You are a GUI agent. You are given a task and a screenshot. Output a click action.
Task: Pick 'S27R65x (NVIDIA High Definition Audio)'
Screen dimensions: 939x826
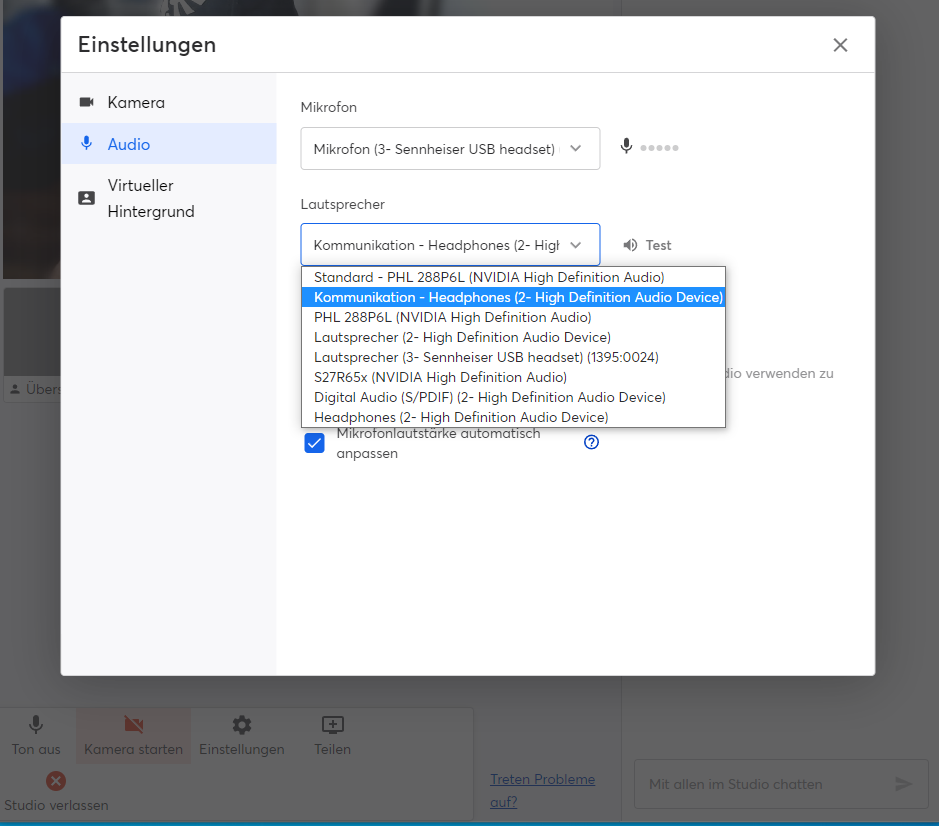(440, 377)
